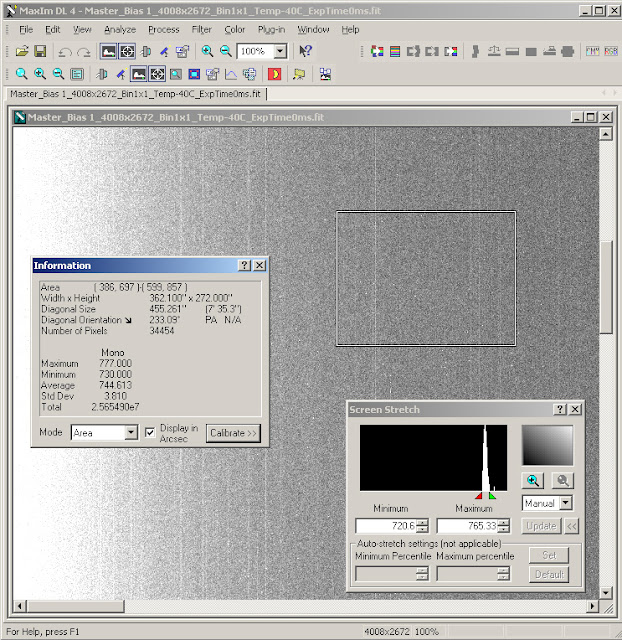Uncheck the Display in Arcsec checkbox
The width and height of the screenshot is (622, 640).
150,432
